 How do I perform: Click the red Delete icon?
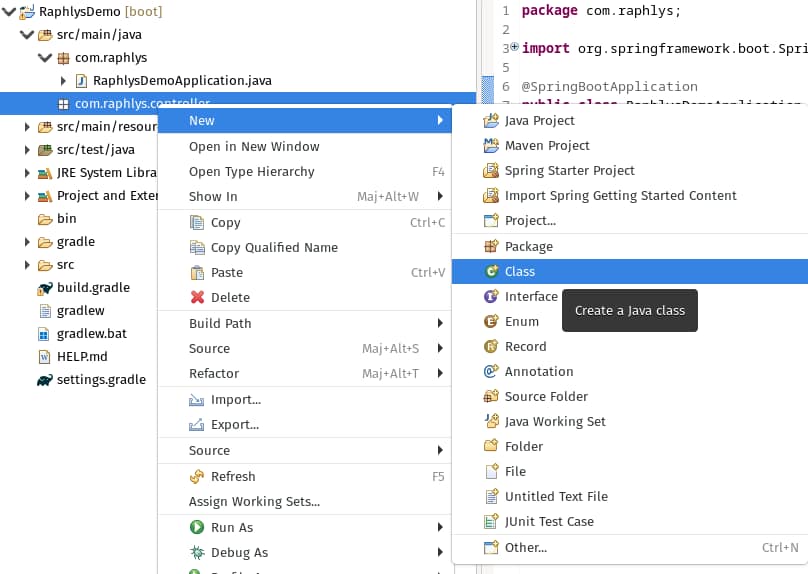197,297
